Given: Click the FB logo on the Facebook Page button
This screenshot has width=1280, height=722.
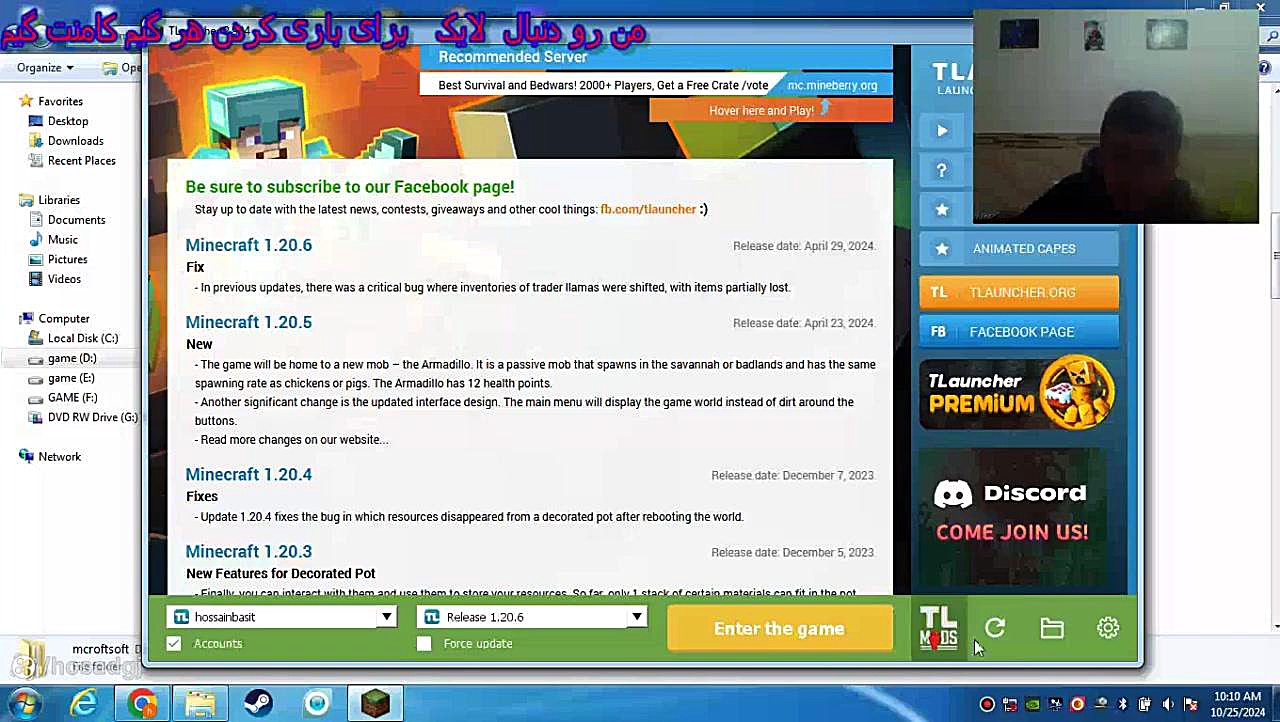Looking at the screenshot, I should [939, 332].
